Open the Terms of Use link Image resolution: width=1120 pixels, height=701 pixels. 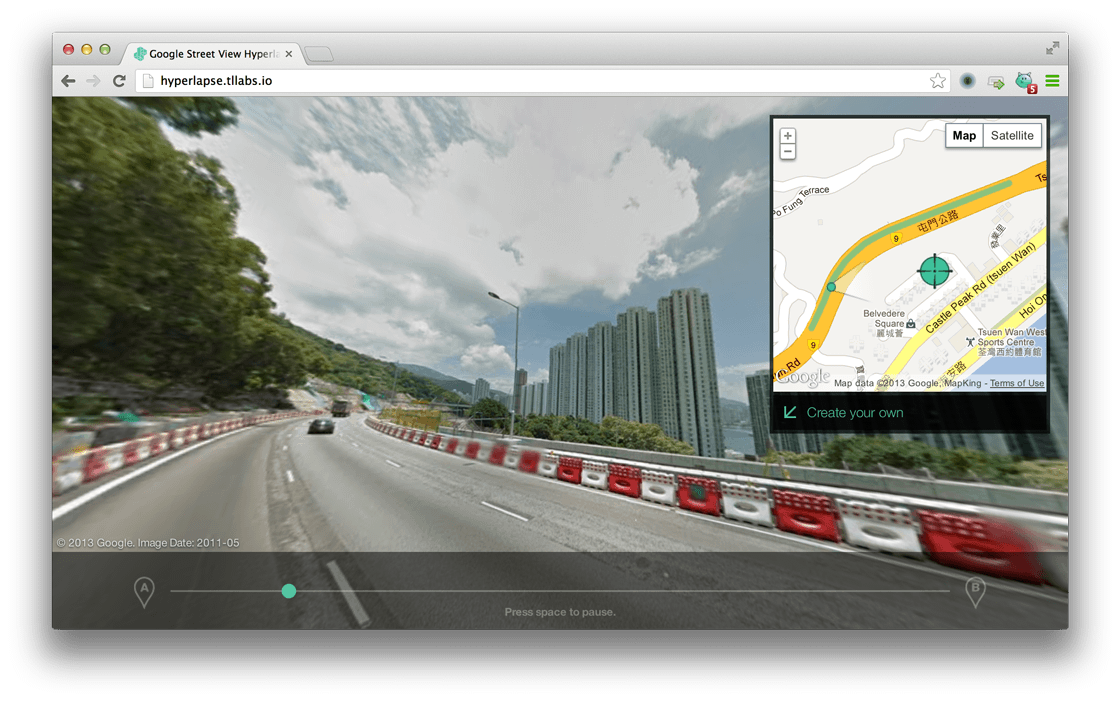pos(1016,383)
